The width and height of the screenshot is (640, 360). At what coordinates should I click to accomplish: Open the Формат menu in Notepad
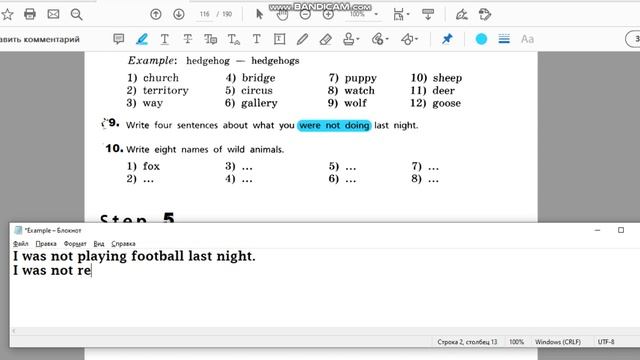click(x=75, y=244)
